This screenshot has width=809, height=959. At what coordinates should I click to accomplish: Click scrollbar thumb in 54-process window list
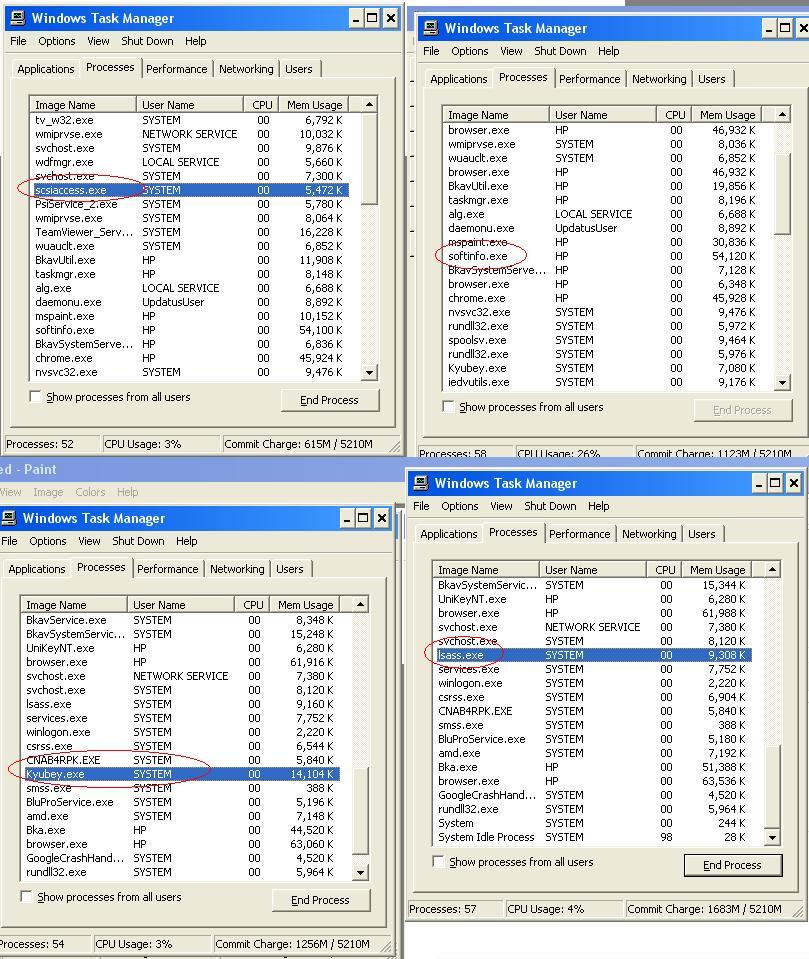point(360,812)
